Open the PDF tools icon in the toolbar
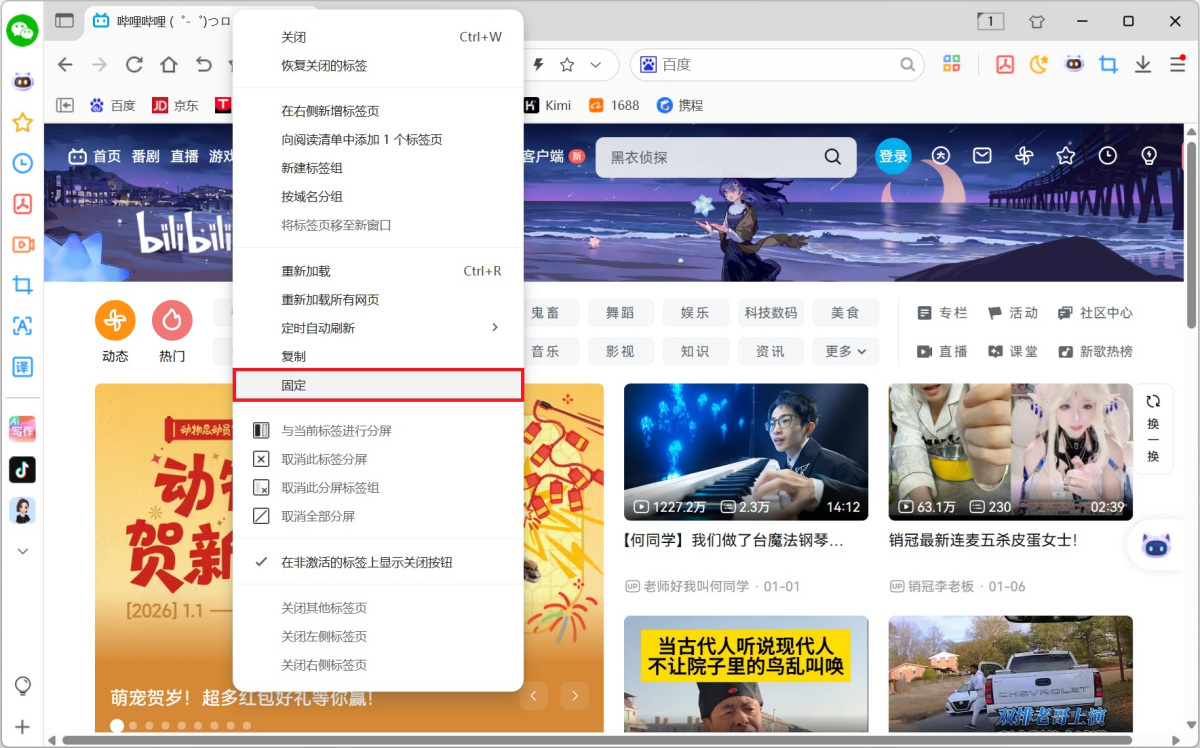Viewport: 1200px width, 748px height. [1004, 64]
